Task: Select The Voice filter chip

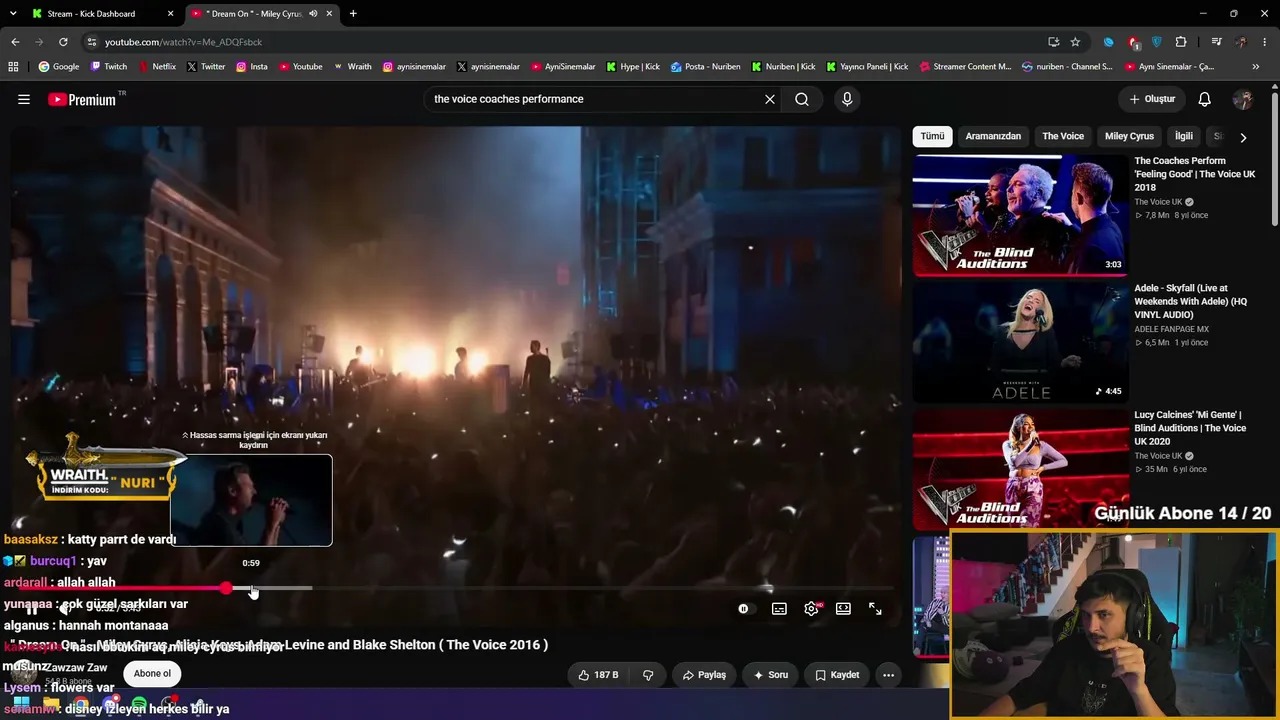Action: [x=1063, y=136]
